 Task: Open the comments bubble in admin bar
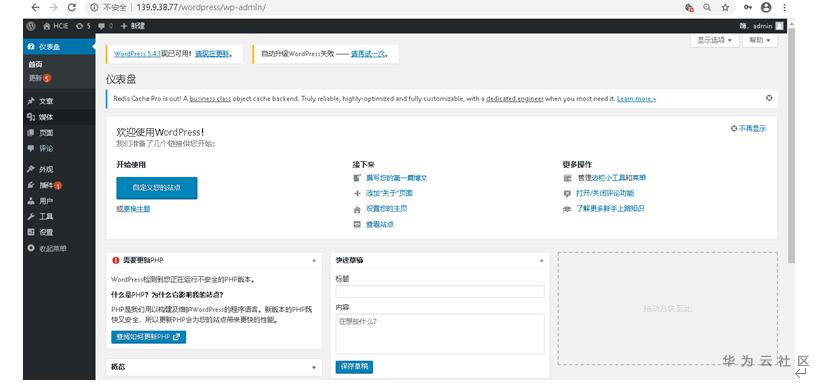pos(105,26)
